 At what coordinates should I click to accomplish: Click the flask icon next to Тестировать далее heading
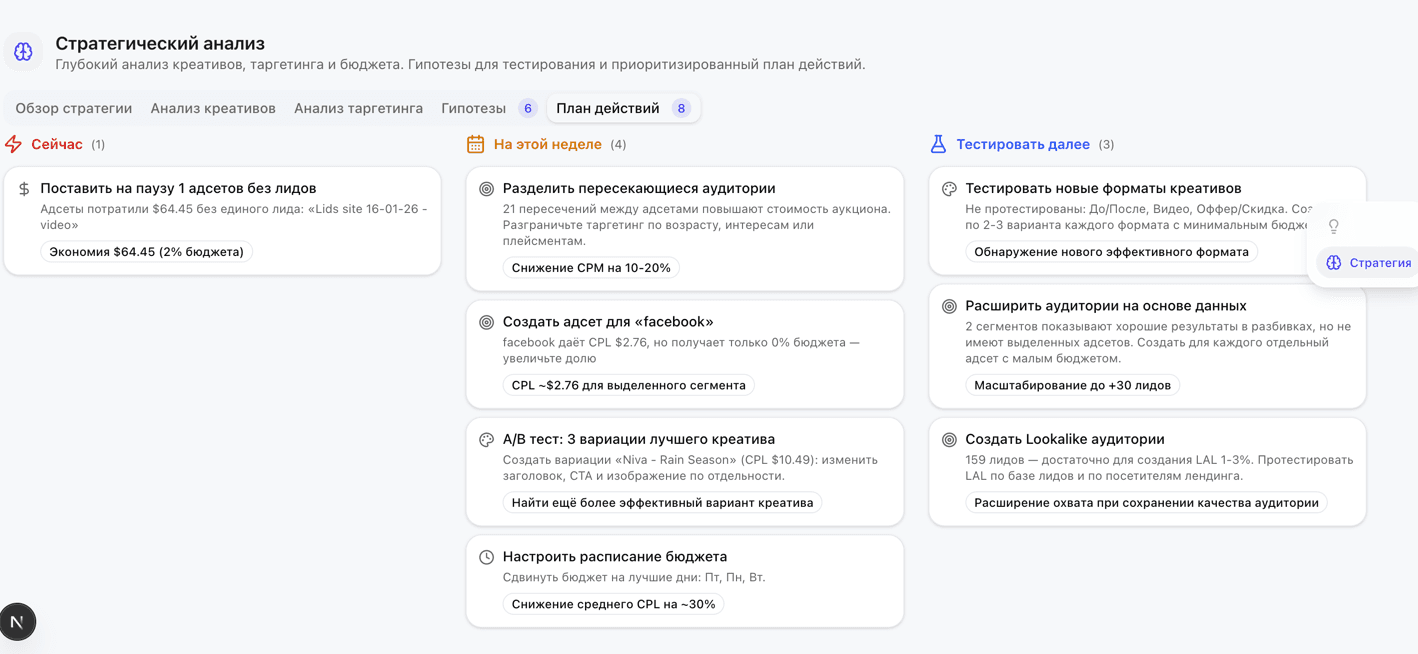938,144
